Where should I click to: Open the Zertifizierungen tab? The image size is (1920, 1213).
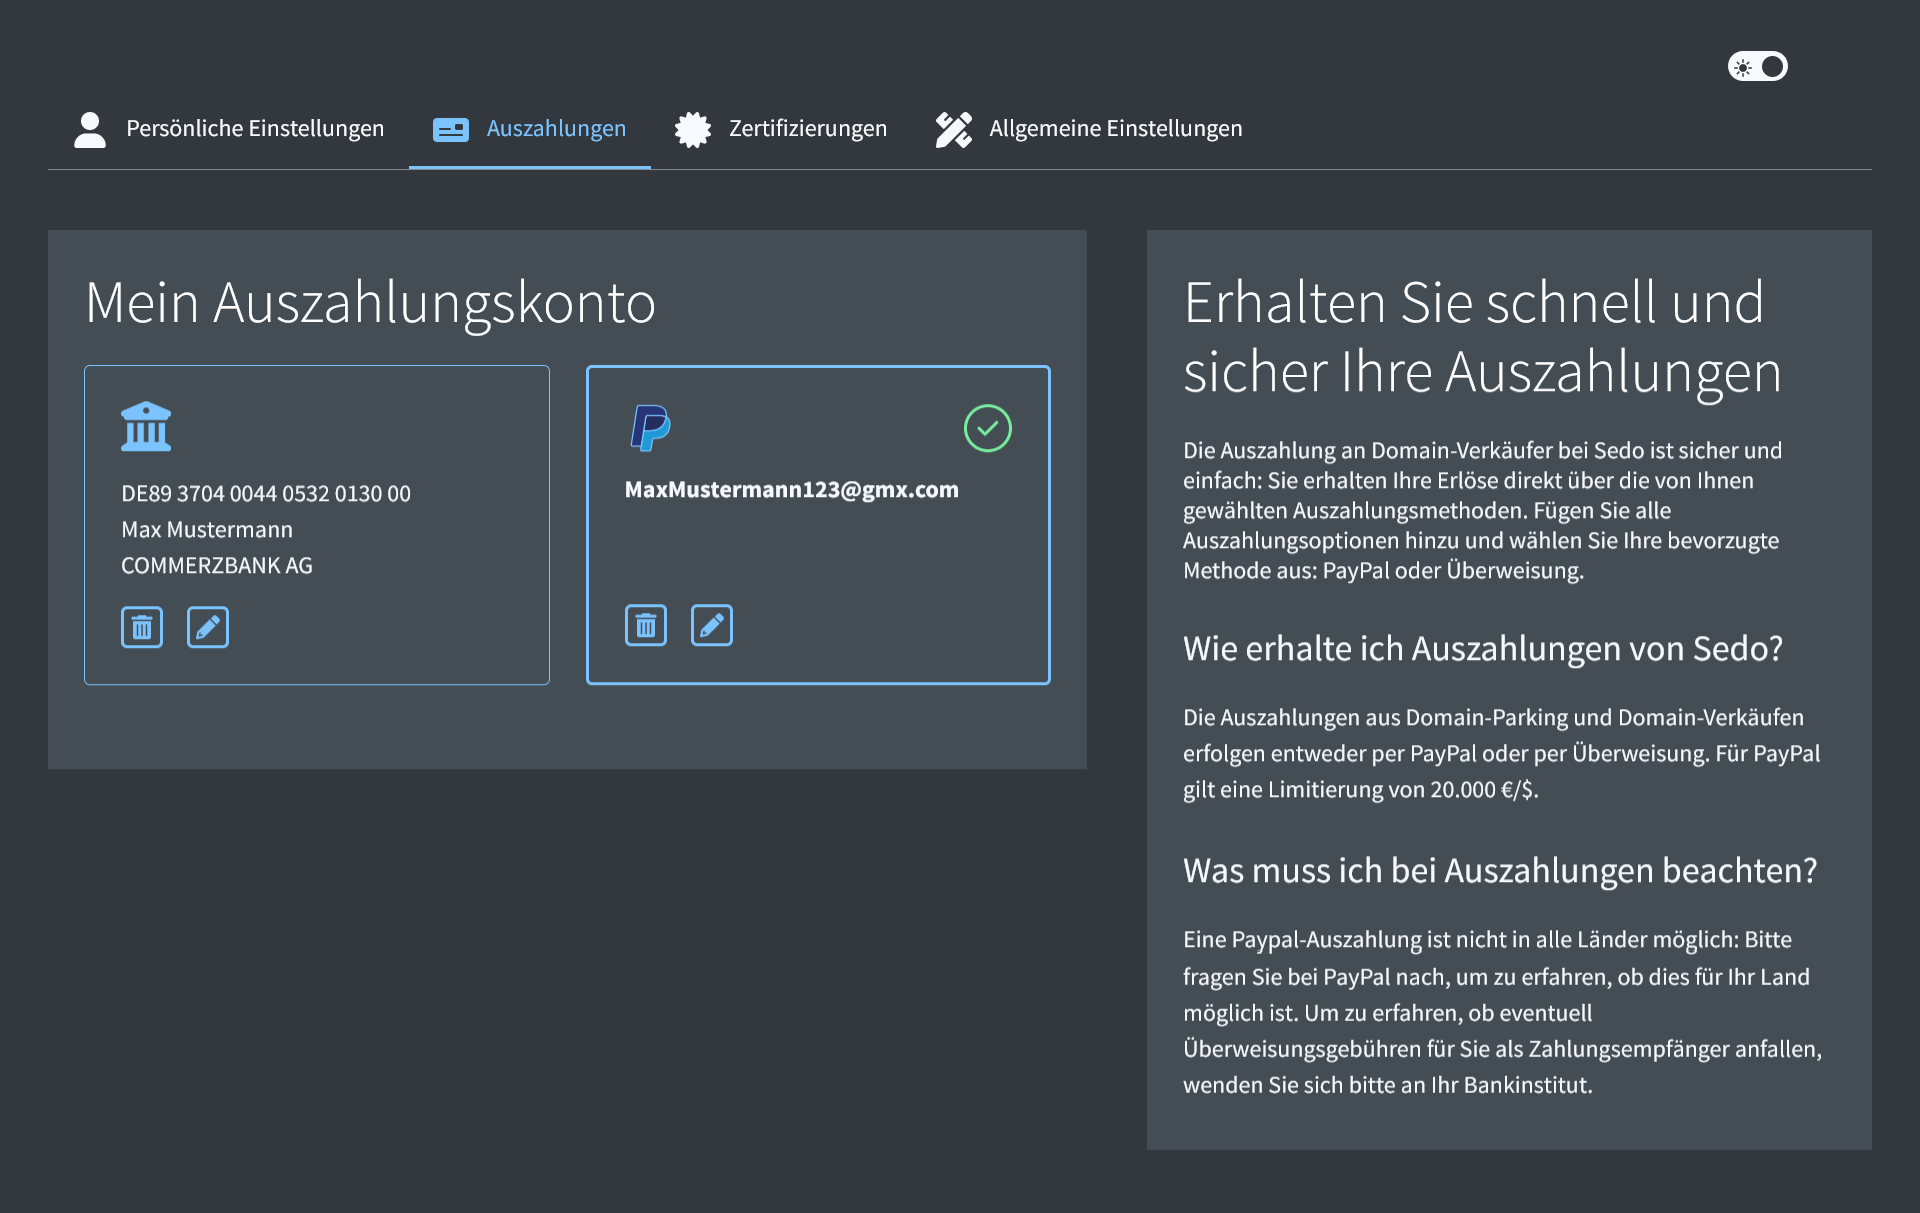coord(807,129)
